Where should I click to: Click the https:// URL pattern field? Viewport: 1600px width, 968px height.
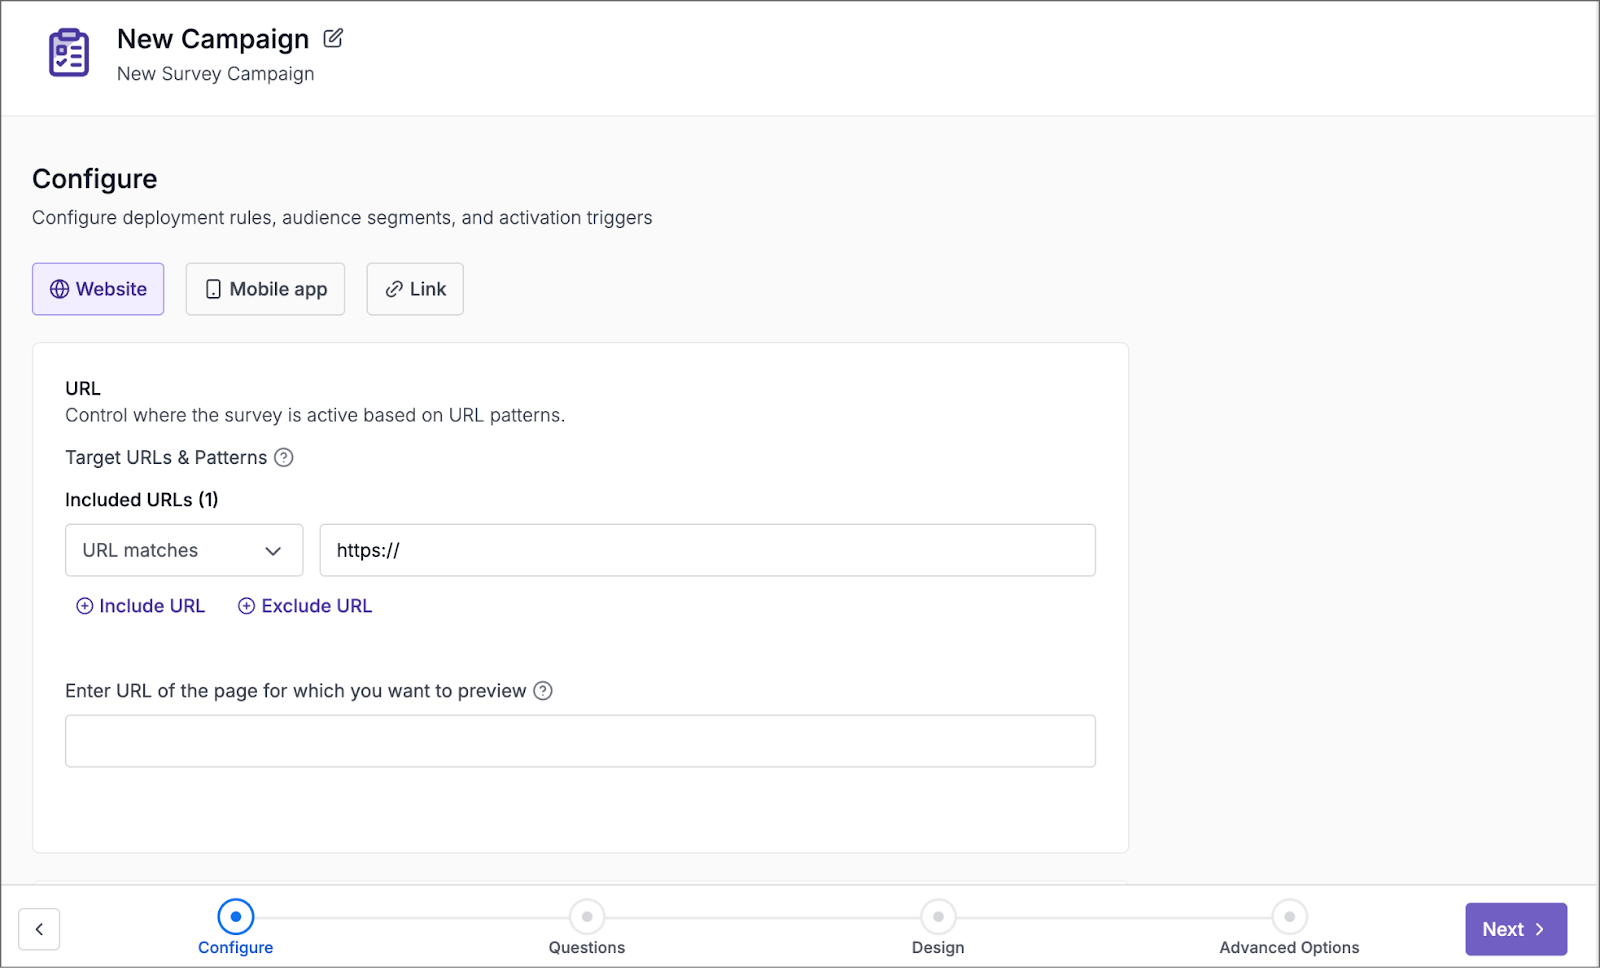pos(707,550)
